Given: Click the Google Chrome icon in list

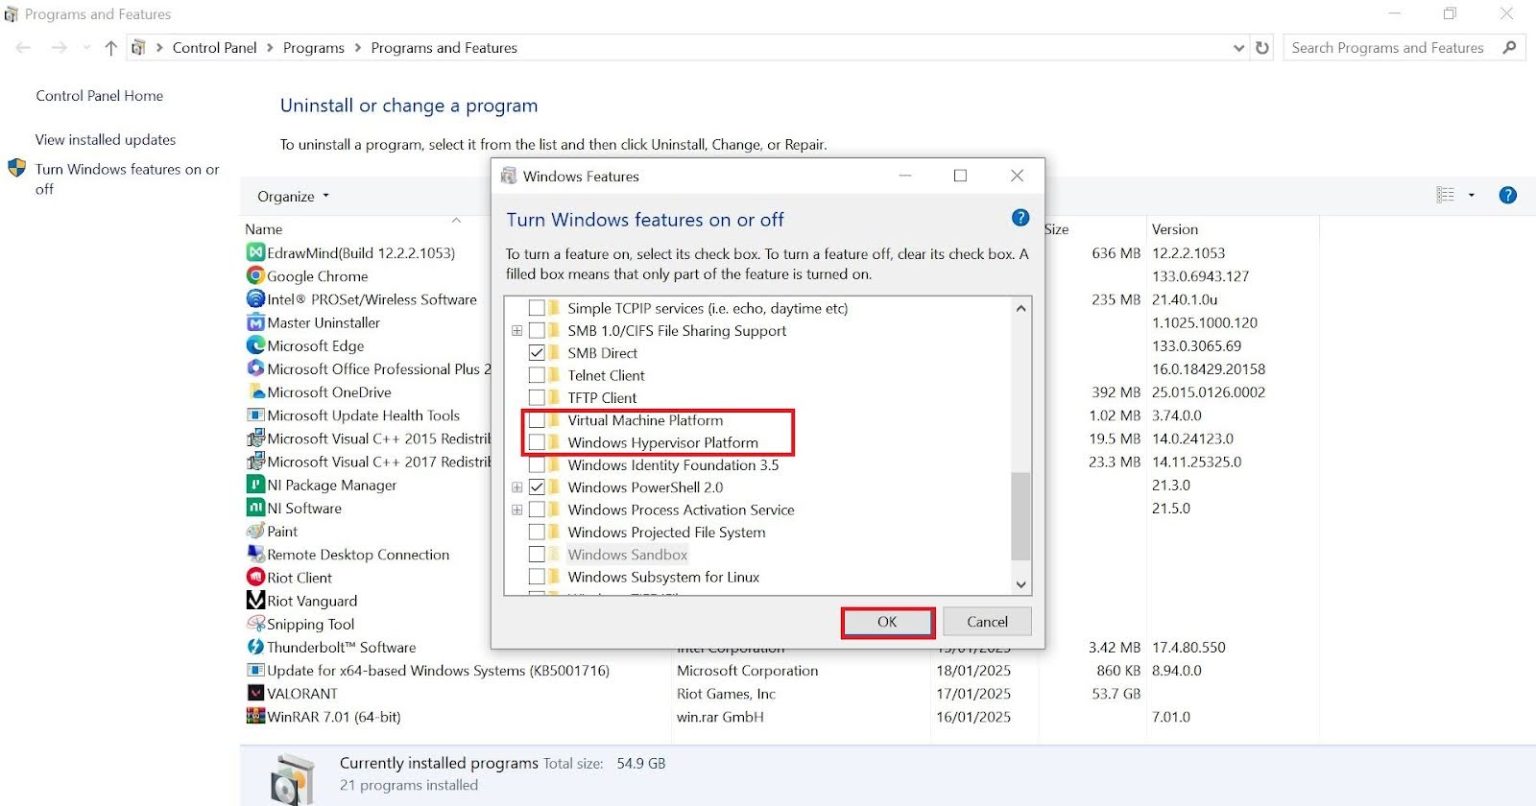Looking at the screenshot, I should click(255, 276).
